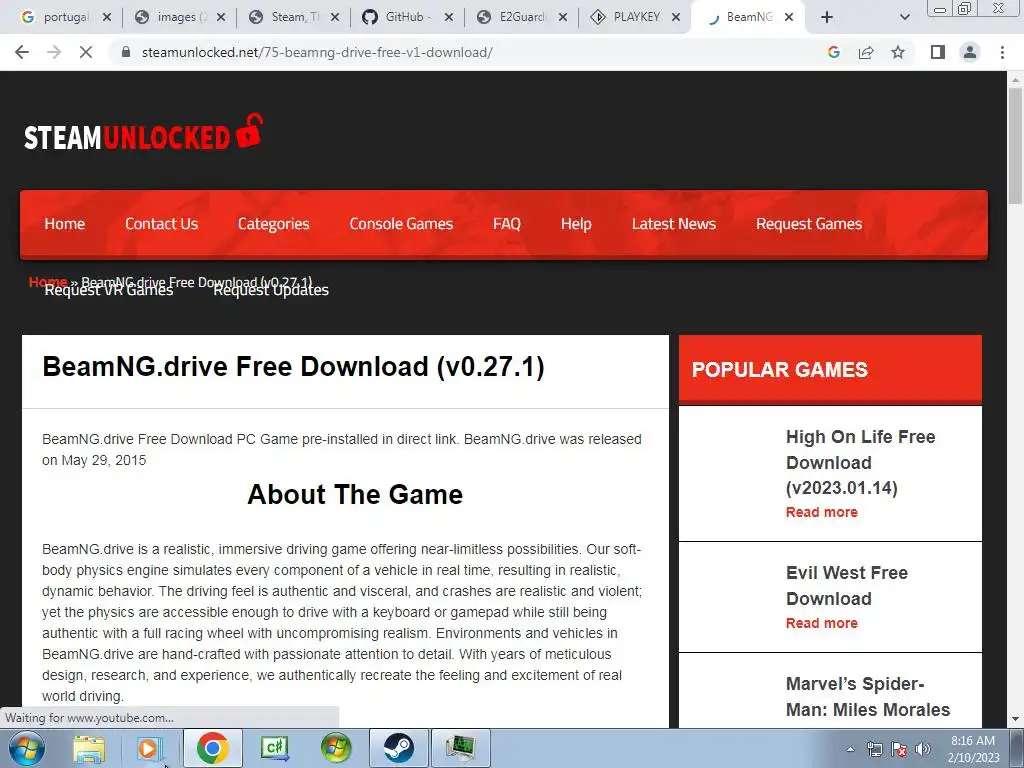Click the scrollbar down arrow
The width and height of the screenshot is (1024, 768).
pyautogui.click(x=1015, y=720)
